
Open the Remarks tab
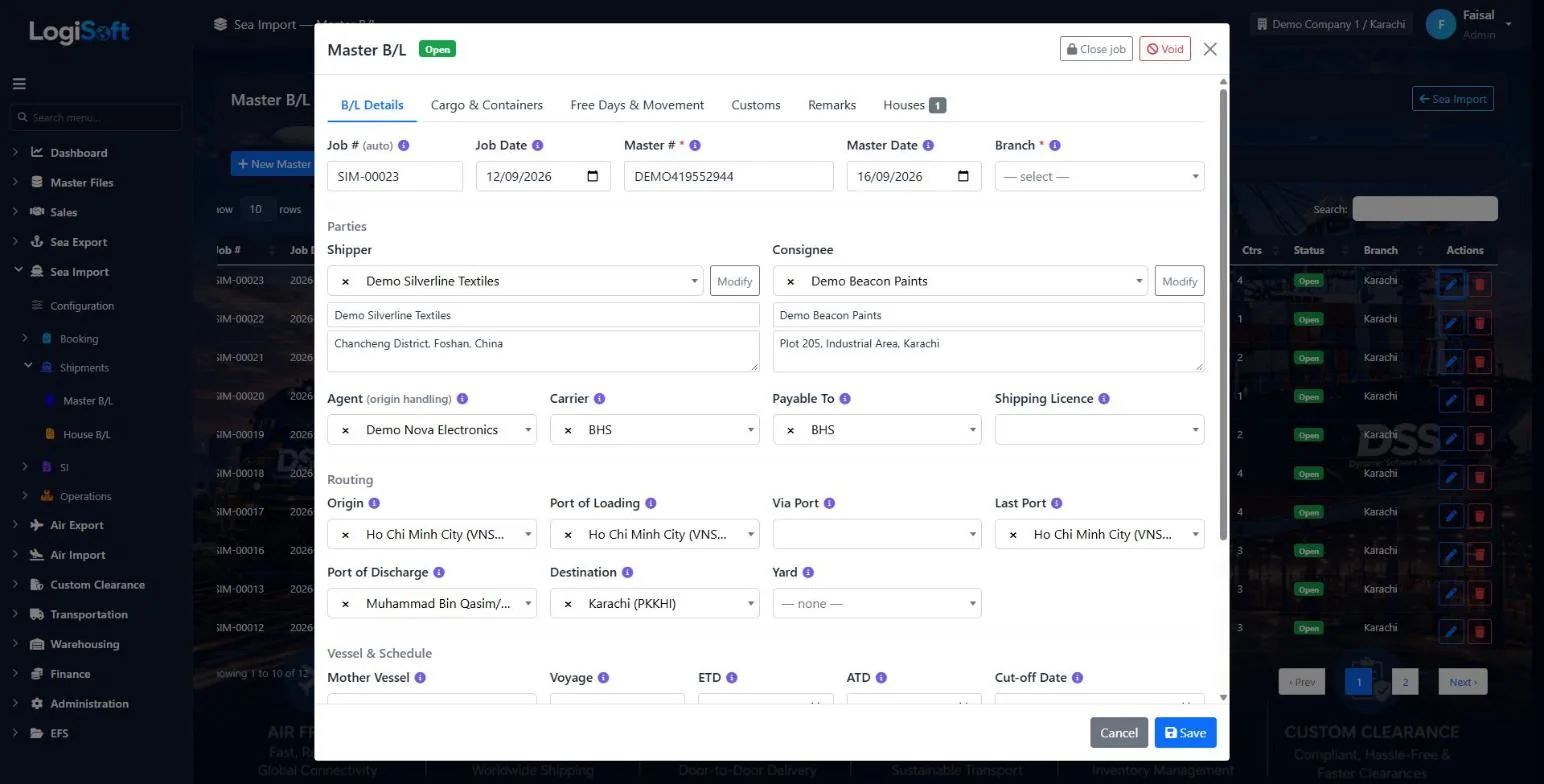[x=832, y=105]
